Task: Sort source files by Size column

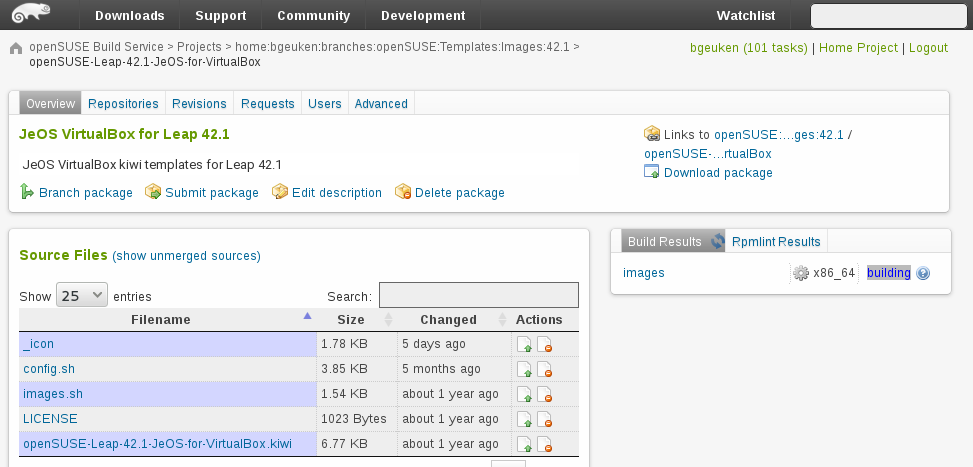Action: pos(351,320)
